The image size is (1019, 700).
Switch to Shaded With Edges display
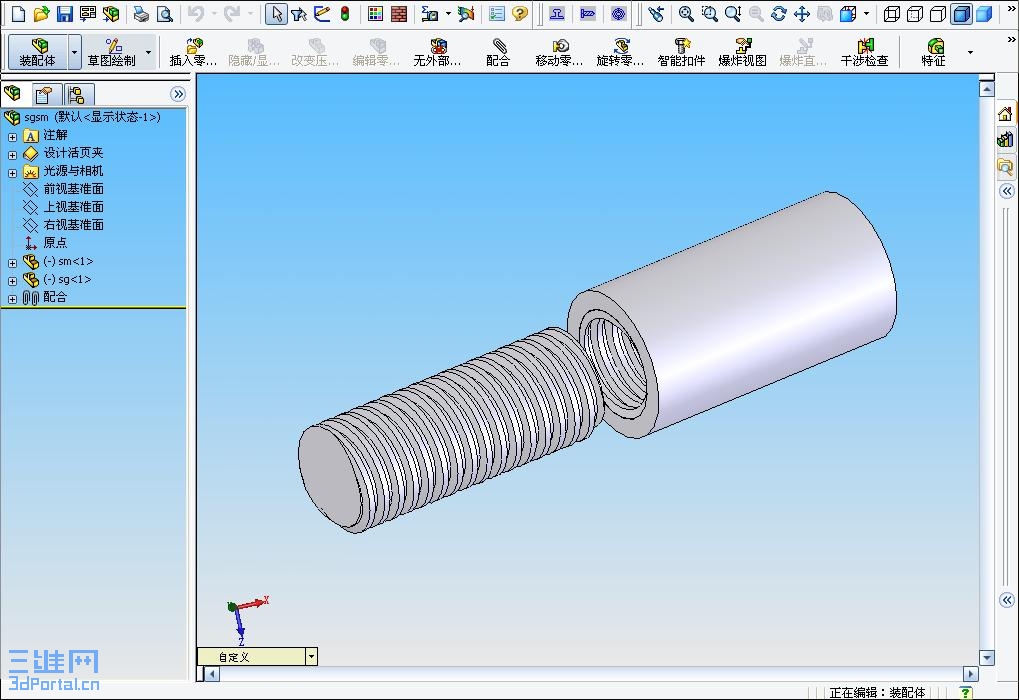click(x=961, y=14)
